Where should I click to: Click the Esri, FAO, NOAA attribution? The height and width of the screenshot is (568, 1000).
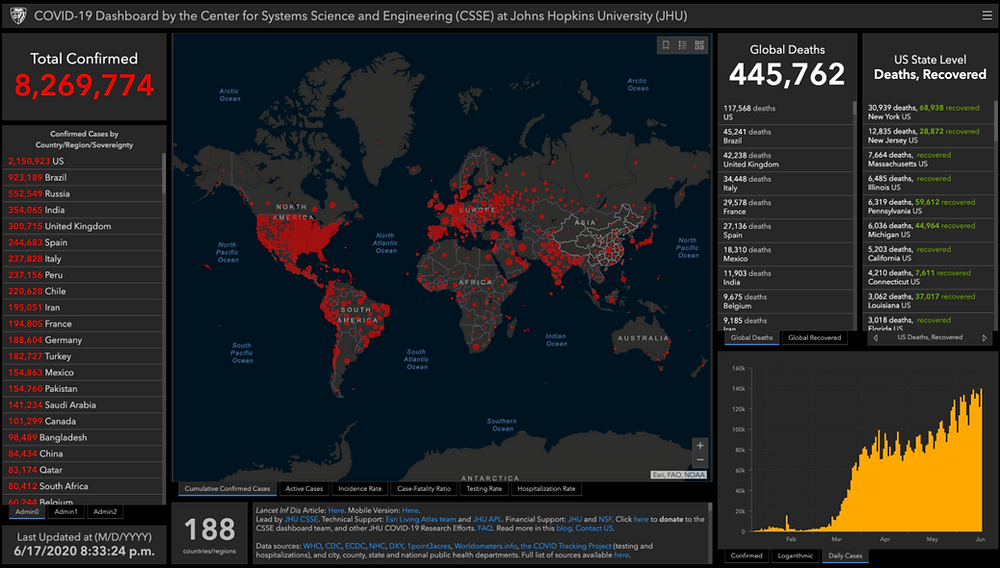(x=679, y=475)
